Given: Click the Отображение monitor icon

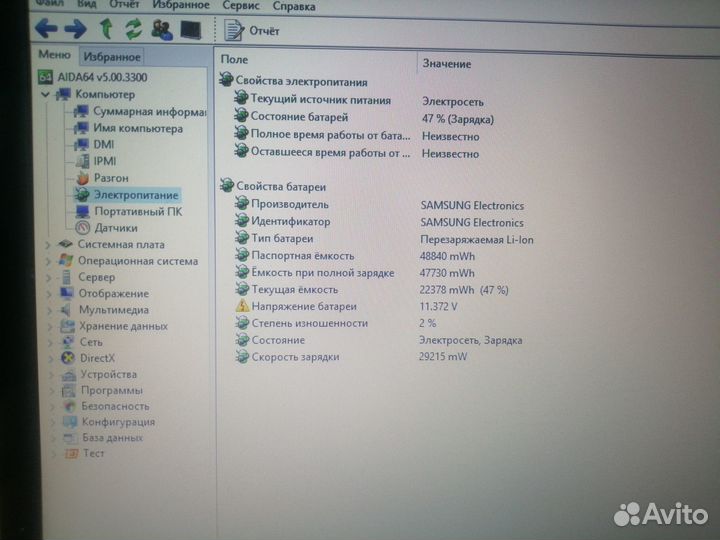Looking at the screenshot, I should 67,293.
